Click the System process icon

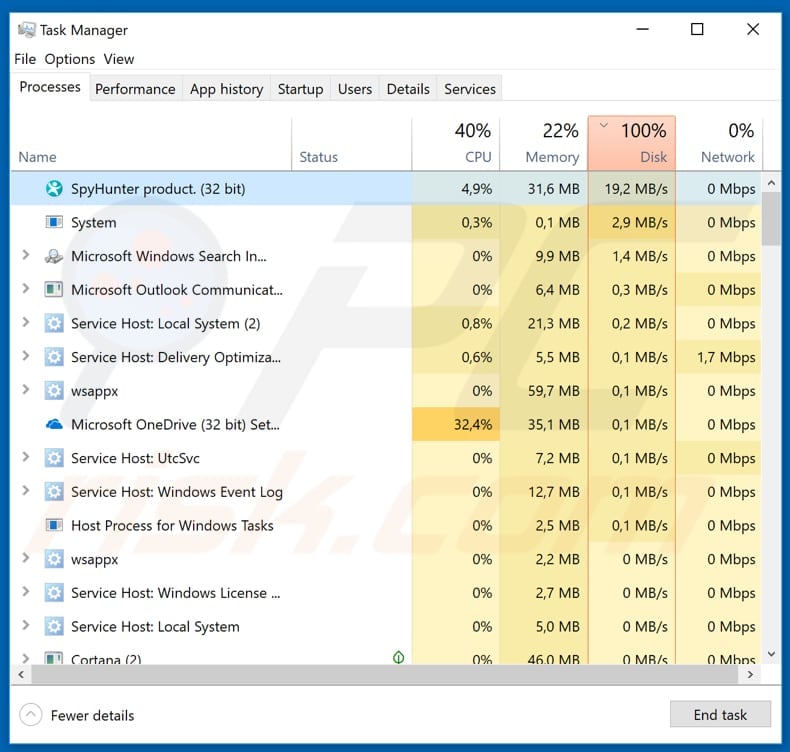(54, 222)
